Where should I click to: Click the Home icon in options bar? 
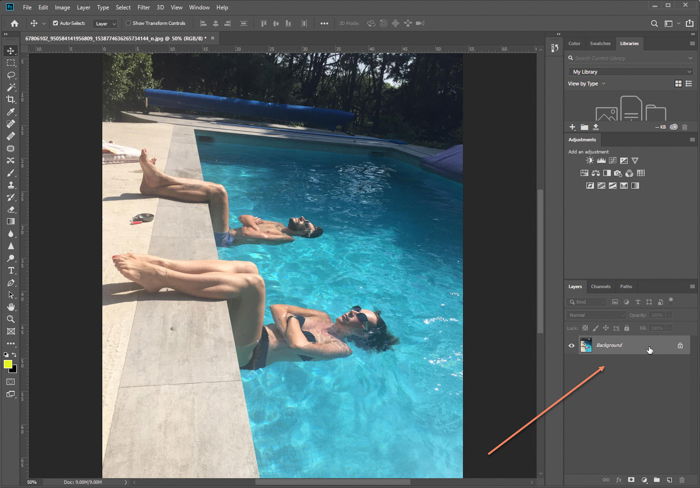pos(14,23)
